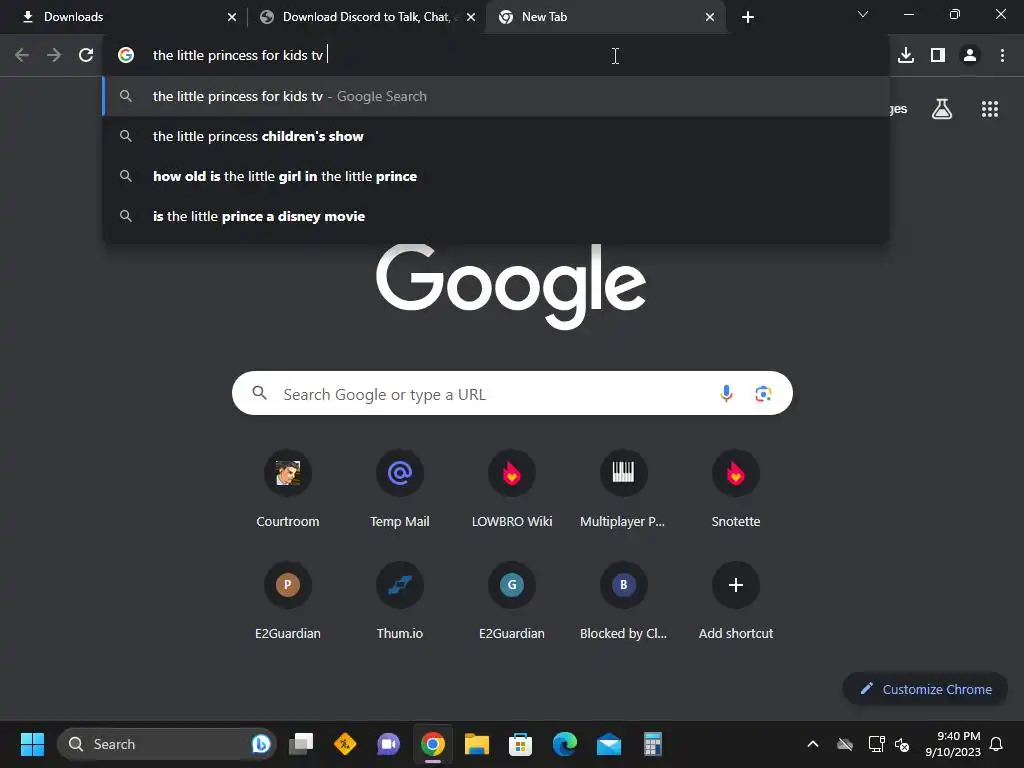
Task: Click Customize Chrome button
Action: (925, 689)
